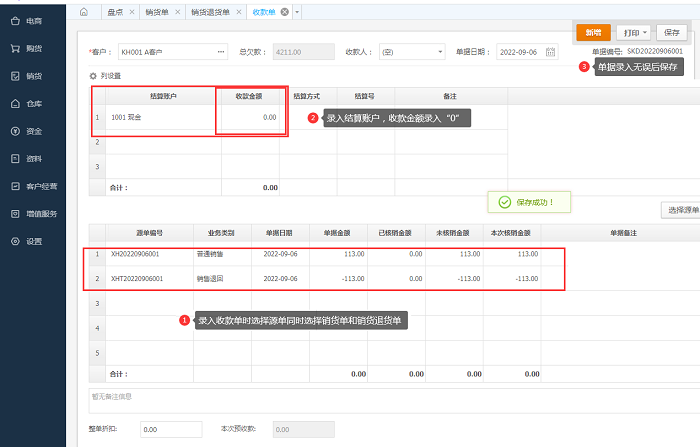The image size is (700, 447).
Task: Click the 整单折扣 input field
Action: tap(163, 429)
